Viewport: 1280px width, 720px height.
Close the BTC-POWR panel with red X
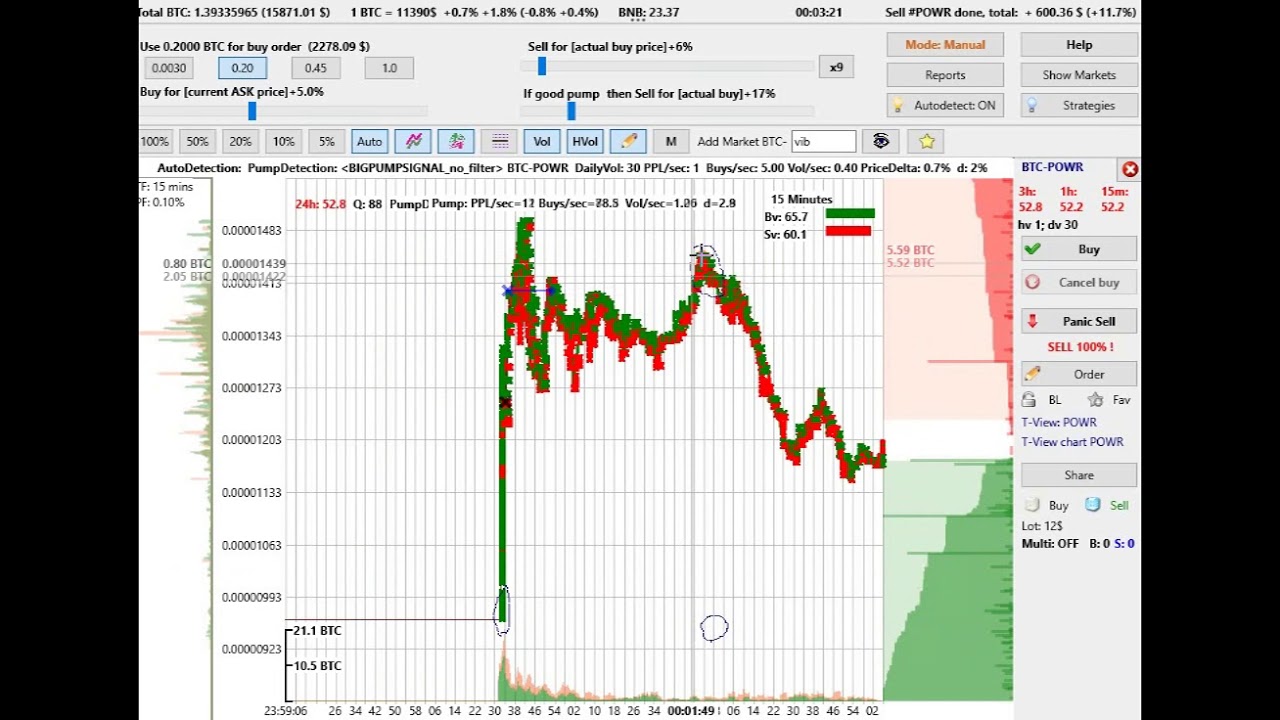point(1130,169)
